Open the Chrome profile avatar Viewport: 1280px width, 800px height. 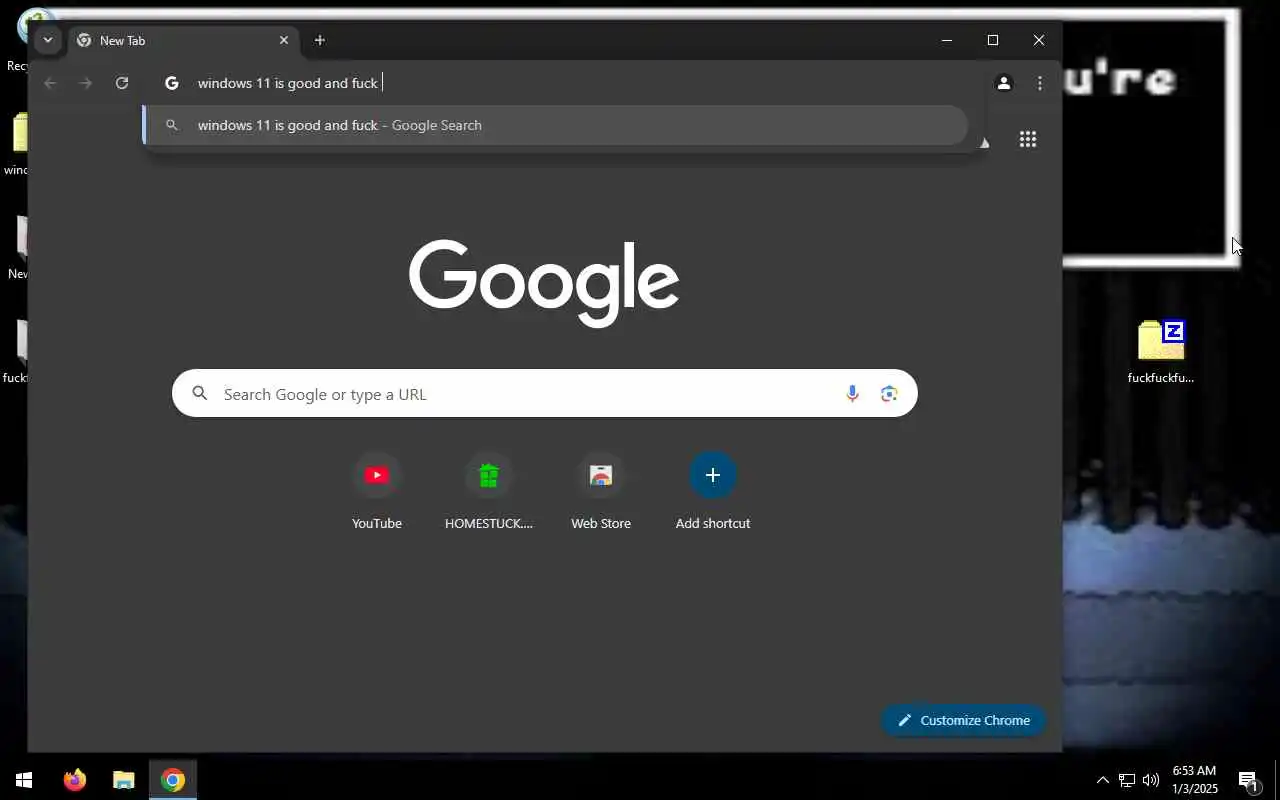pos(1004,83)
